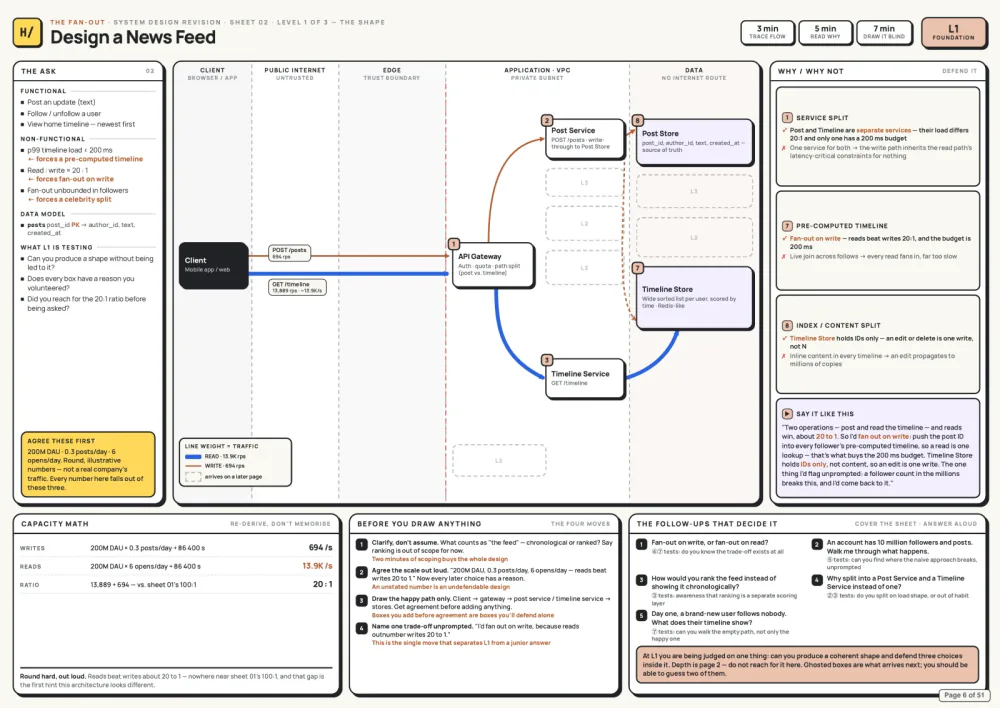The width and height of the screenshot is (1000, 708).
Task: Click follow-up badge 1 about fan-out on write
Action: click(x=642, y=544)
